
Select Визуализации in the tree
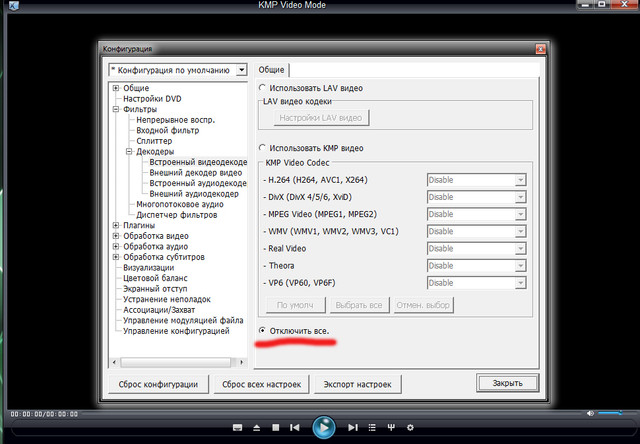(149, 267)
